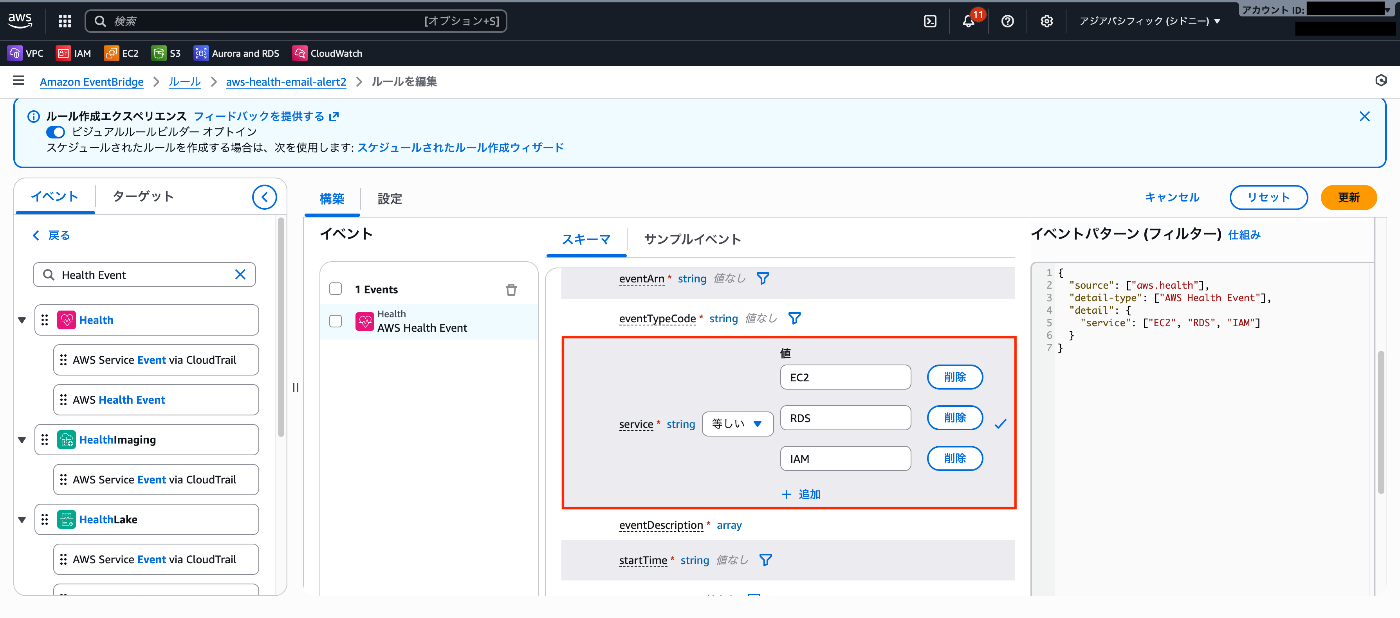The height and width of the screenshot is (618, 1400).
Task: Delete the RDS value row
Action: coord(955,417)
